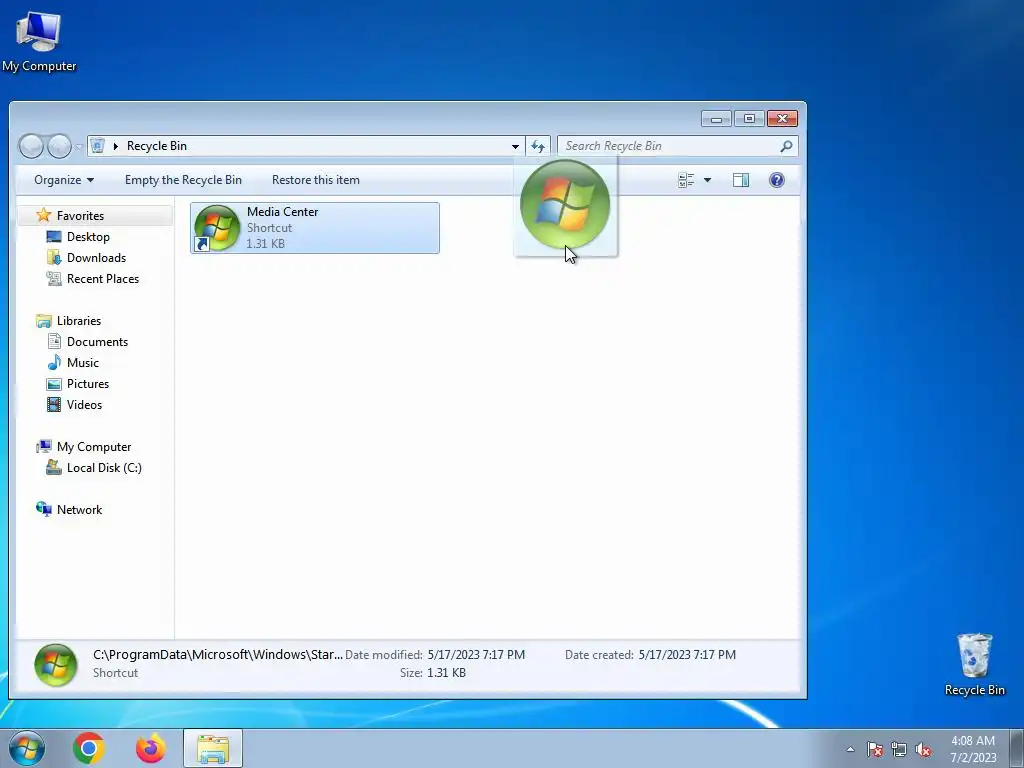Change your view icon button
Image resolution: width=1024 pixels, height=768 pixels.
[x=686, y=180]
